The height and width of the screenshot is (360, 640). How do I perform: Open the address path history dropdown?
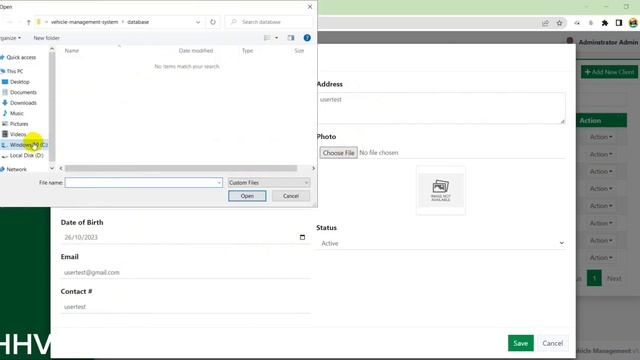coord(198,22)
